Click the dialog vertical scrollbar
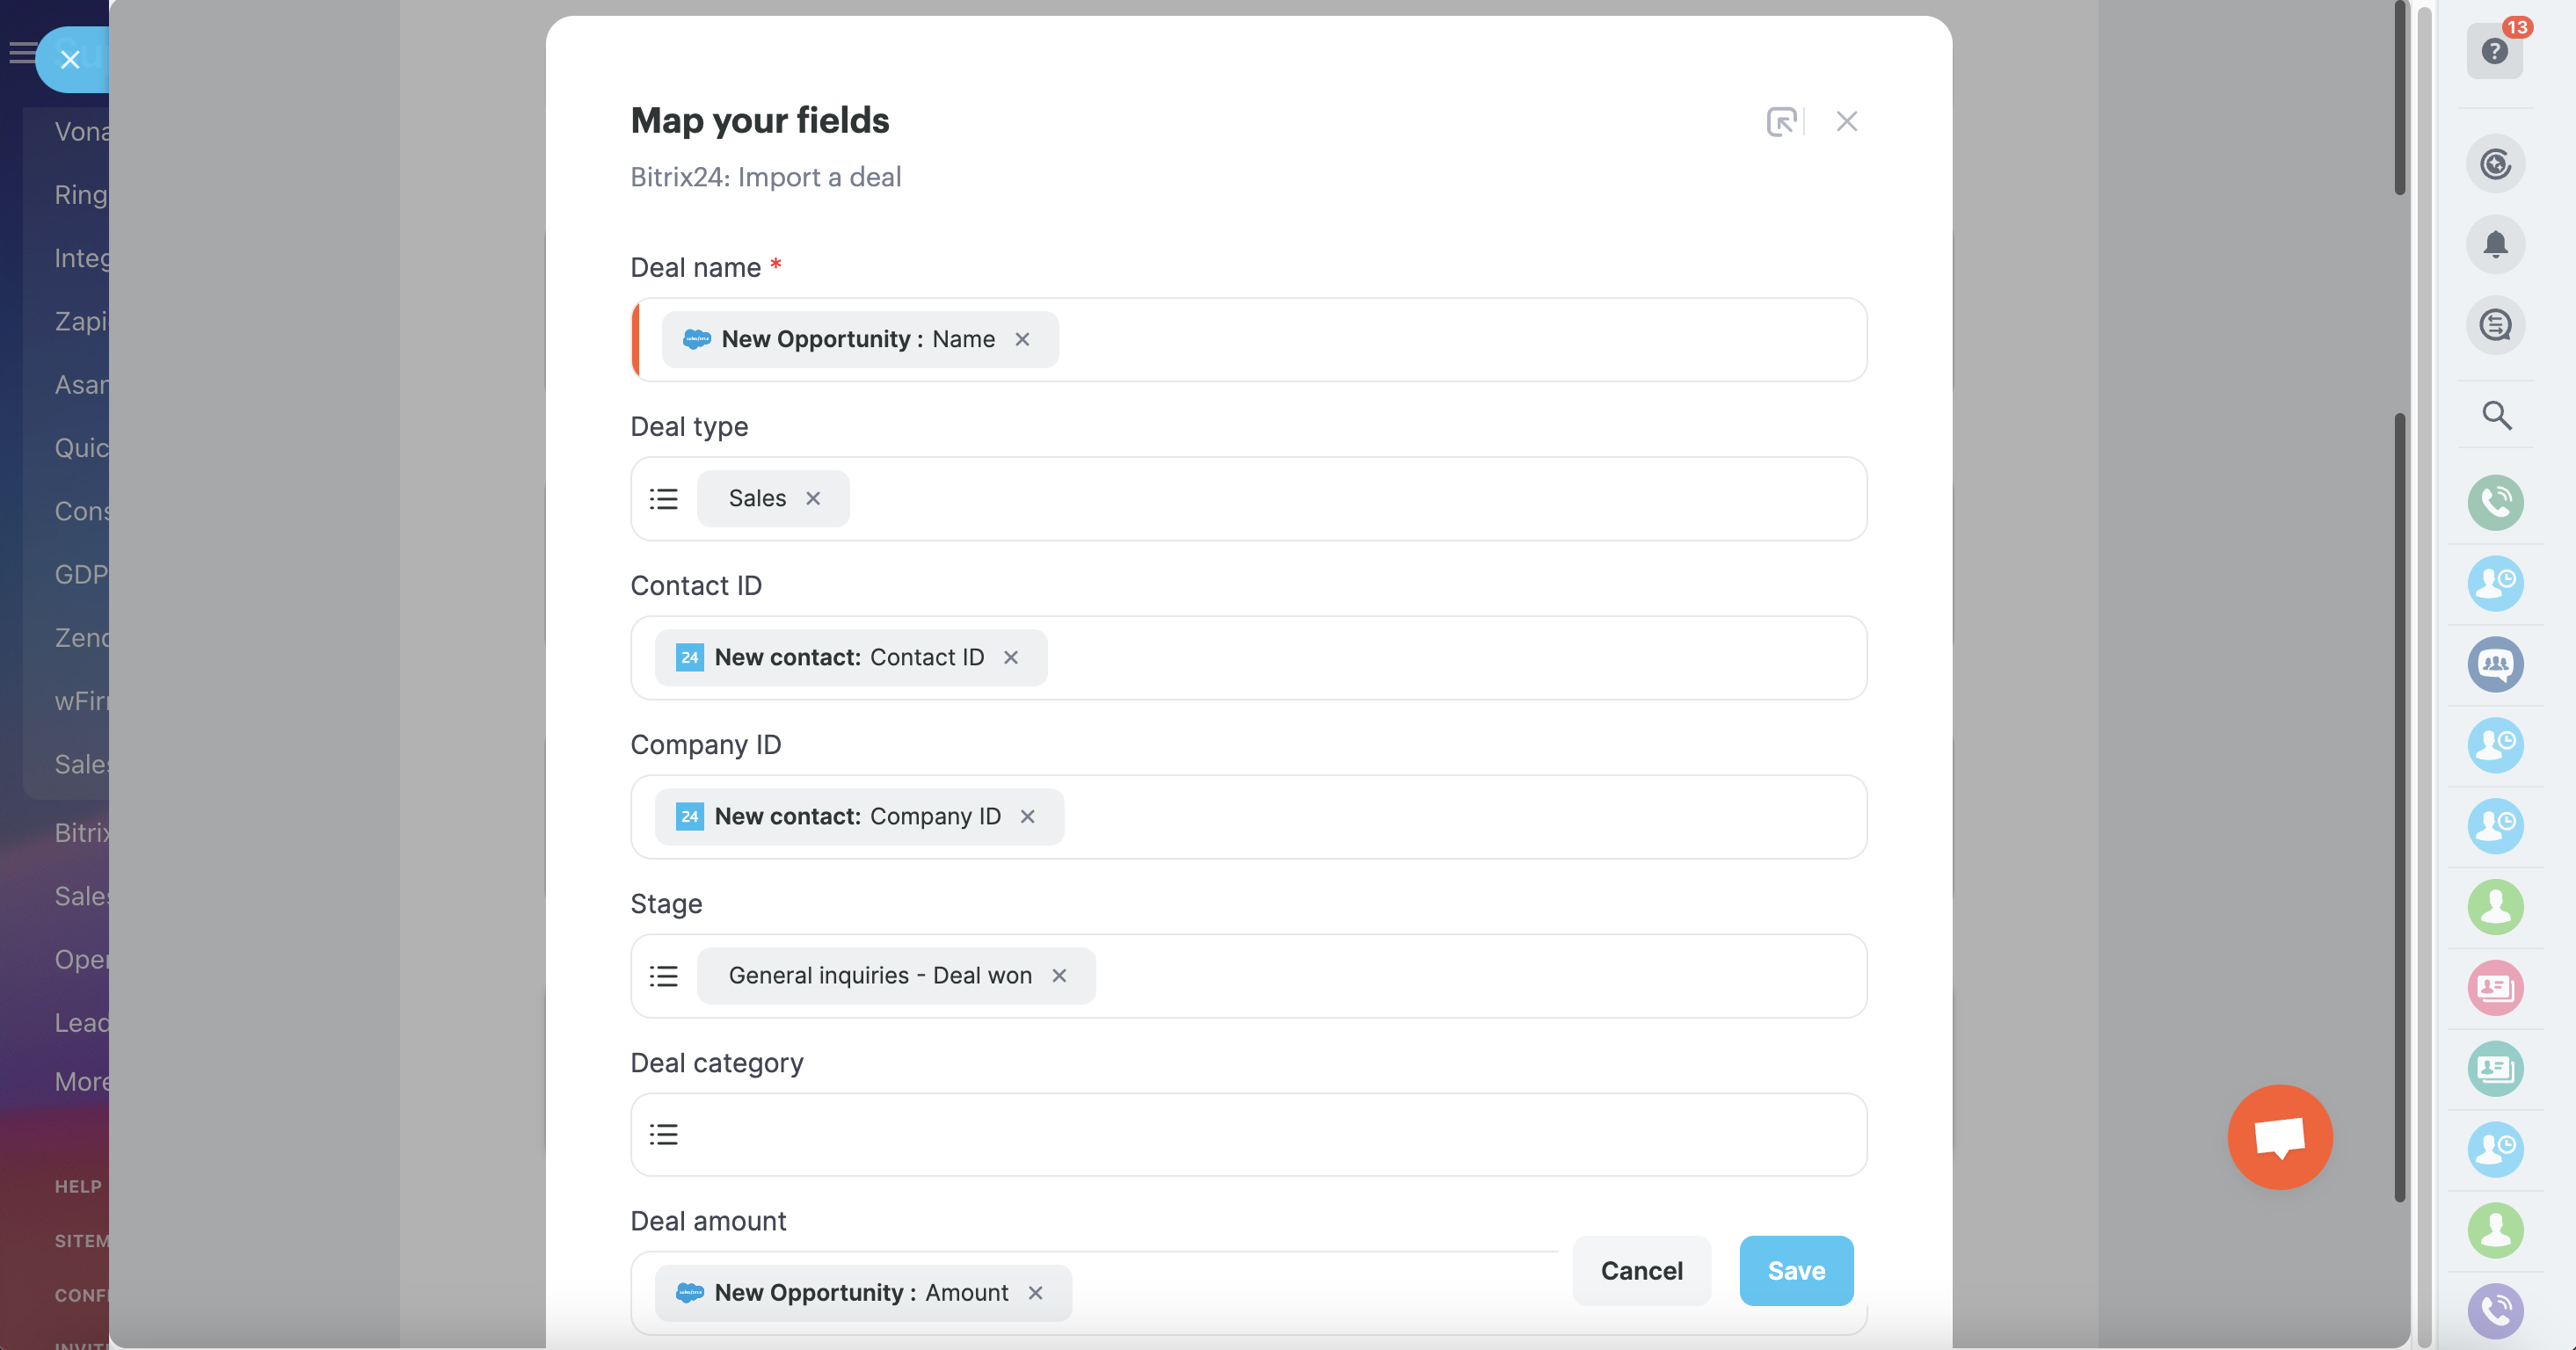This screenshot has width=2576, height=1350. (2399, 800)
